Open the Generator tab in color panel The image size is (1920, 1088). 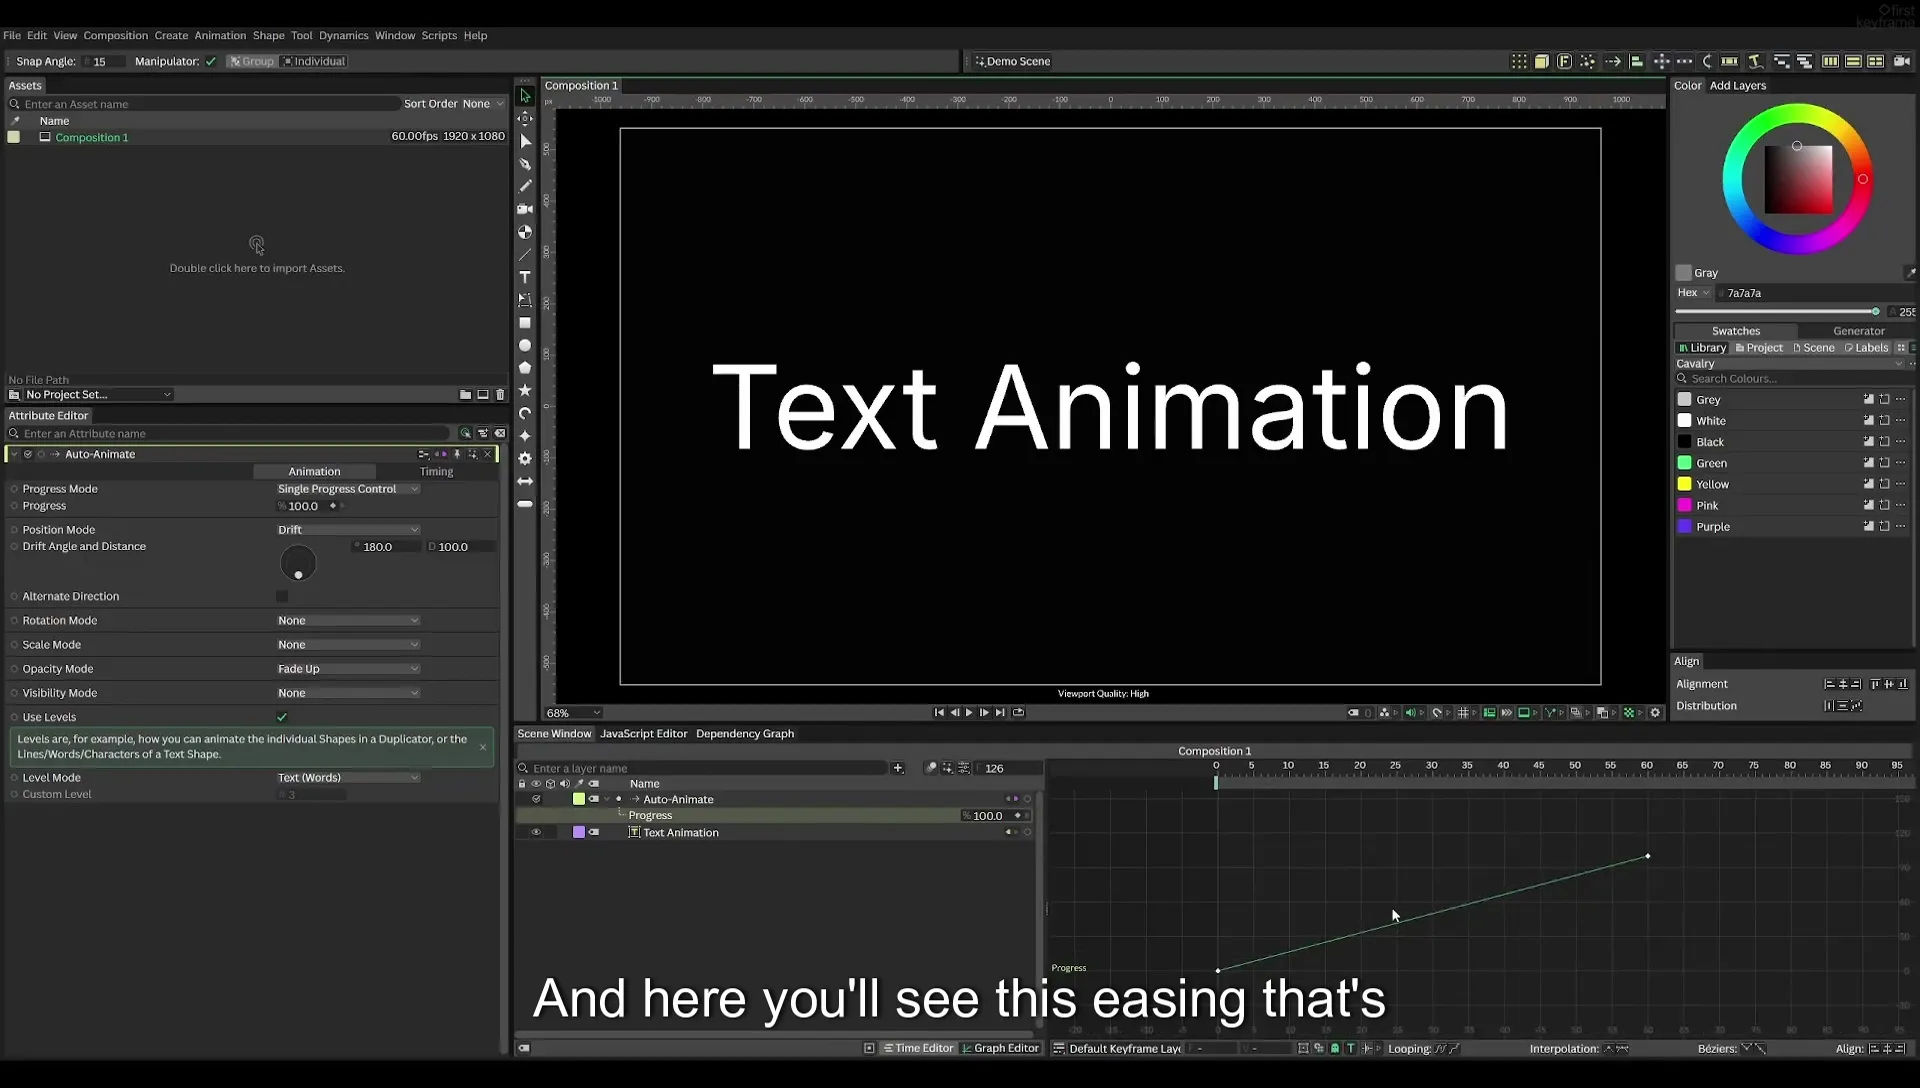[x=1858, y=331]
